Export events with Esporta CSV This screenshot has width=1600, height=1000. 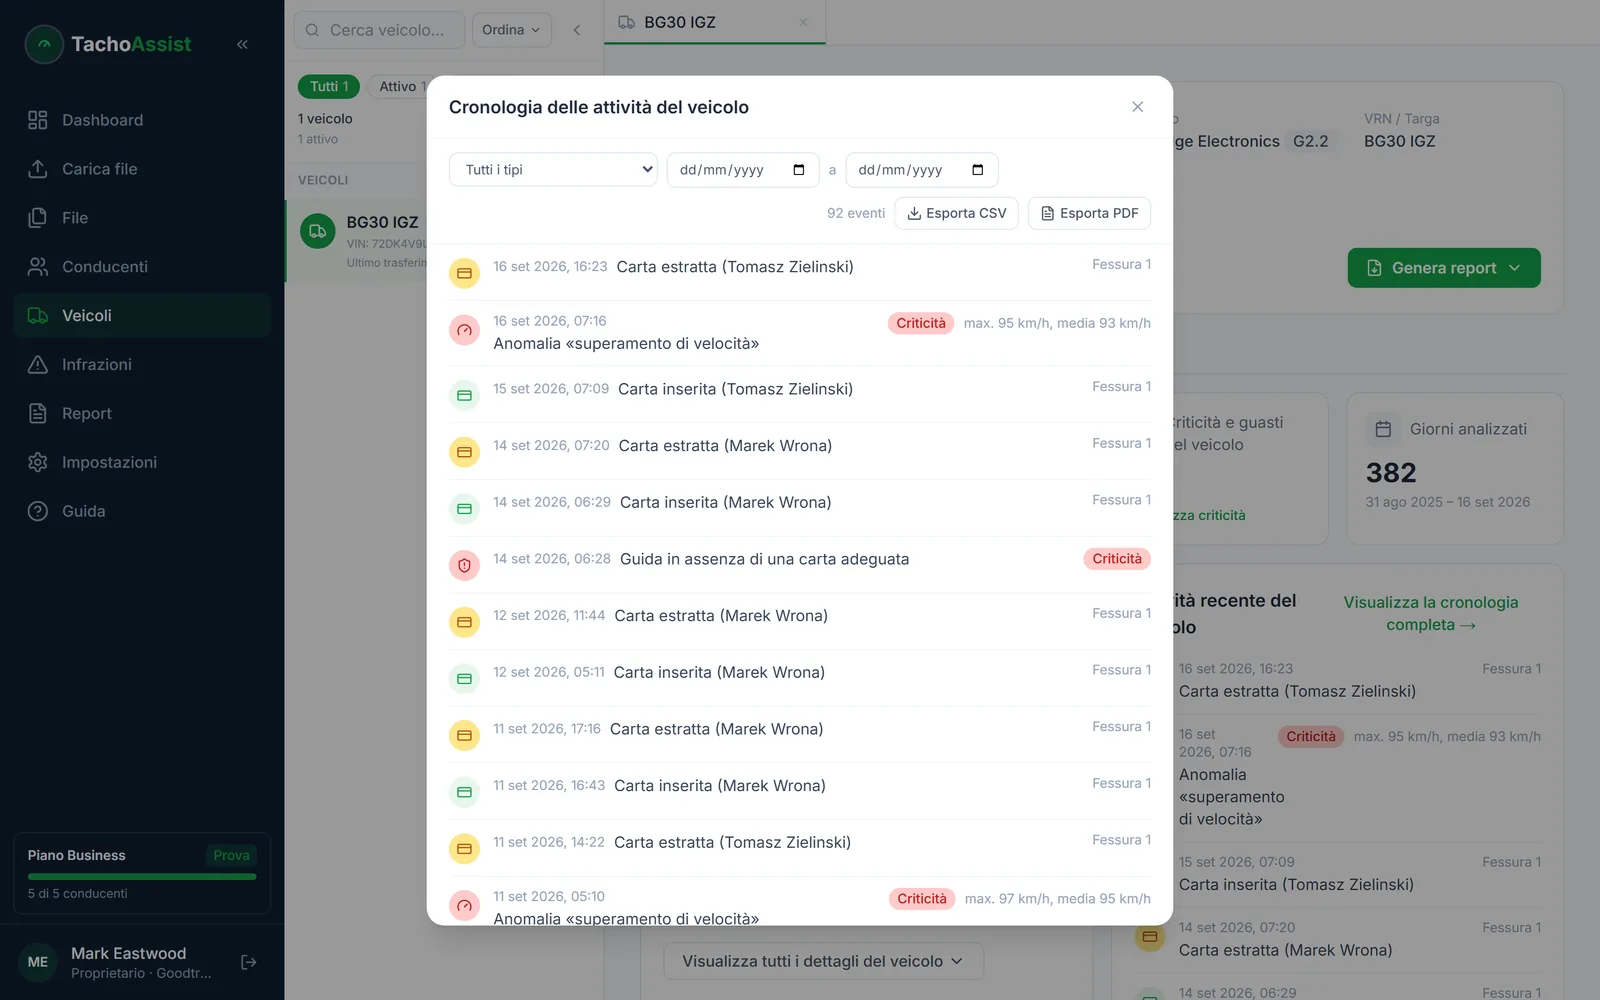point(957,213)
